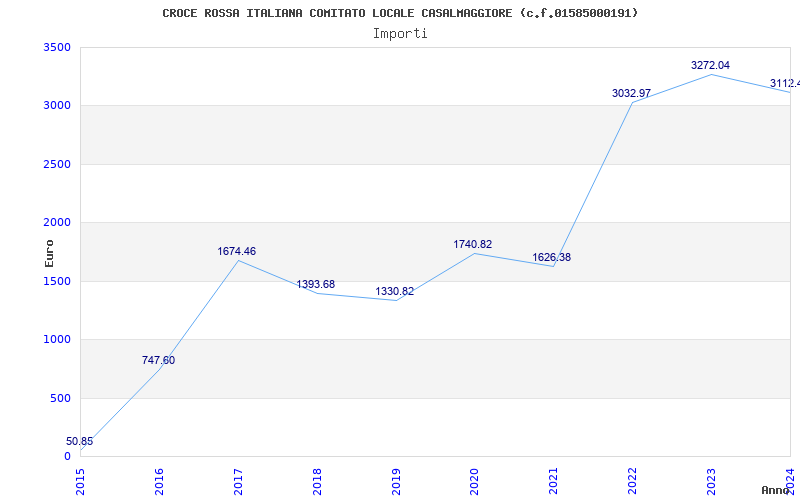
Task: Click year label 2020
Action: tap(474, 481)
